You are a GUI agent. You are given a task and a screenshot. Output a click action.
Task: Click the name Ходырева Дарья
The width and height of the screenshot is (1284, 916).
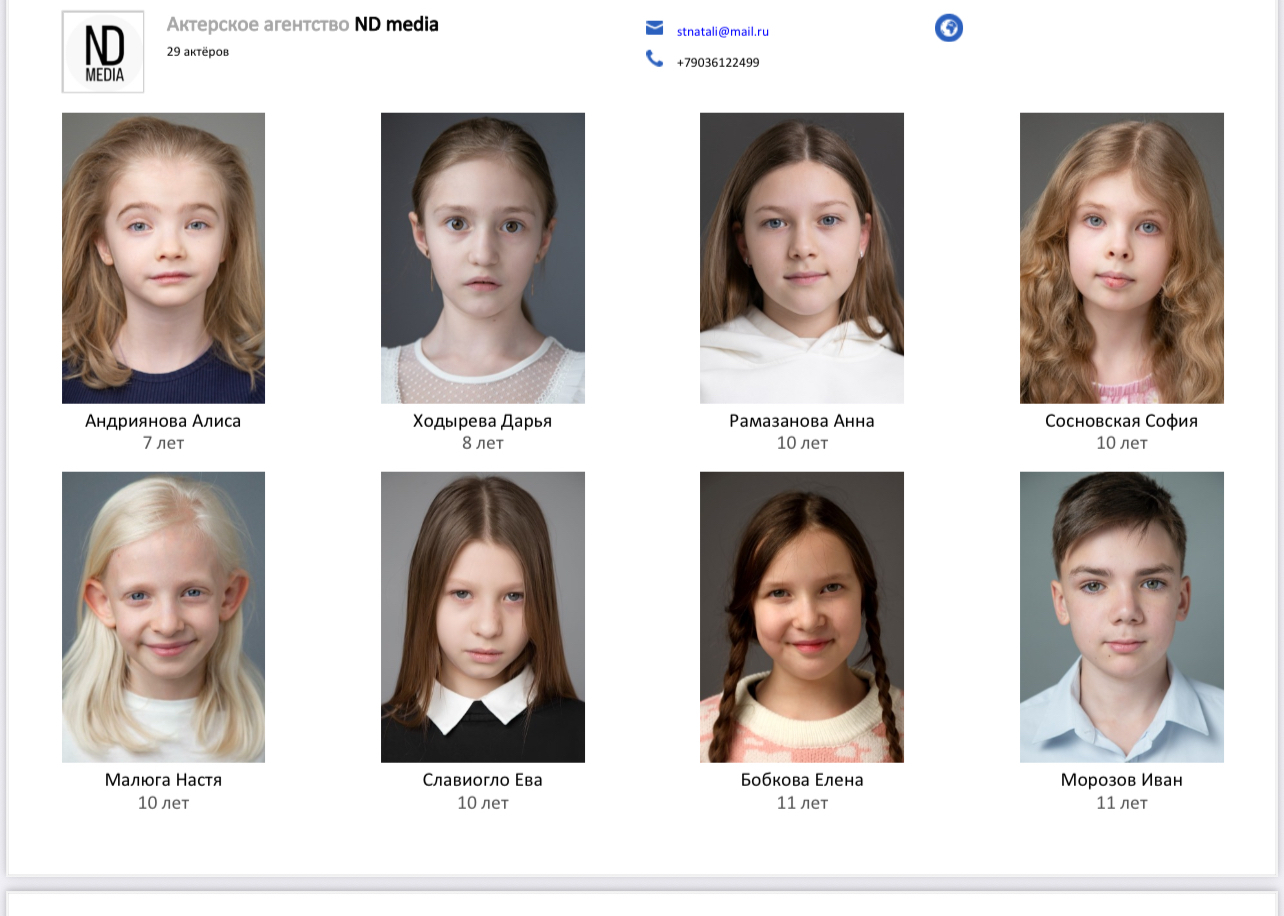pyautogui.click(x=483, y=421)
